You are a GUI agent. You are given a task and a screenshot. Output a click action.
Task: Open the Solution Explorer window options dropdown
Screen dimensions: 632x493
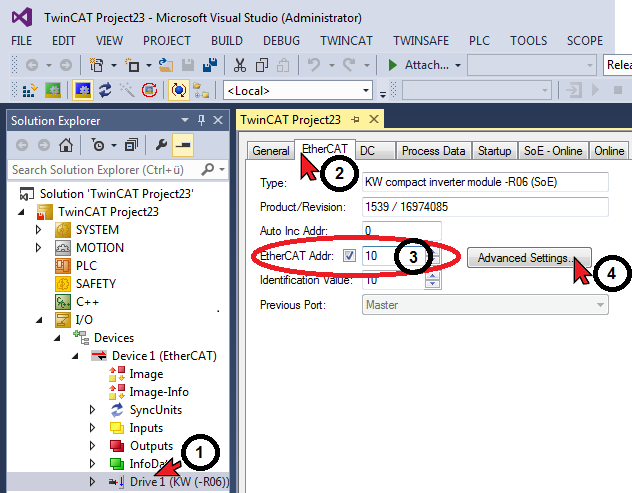(185, 120)
